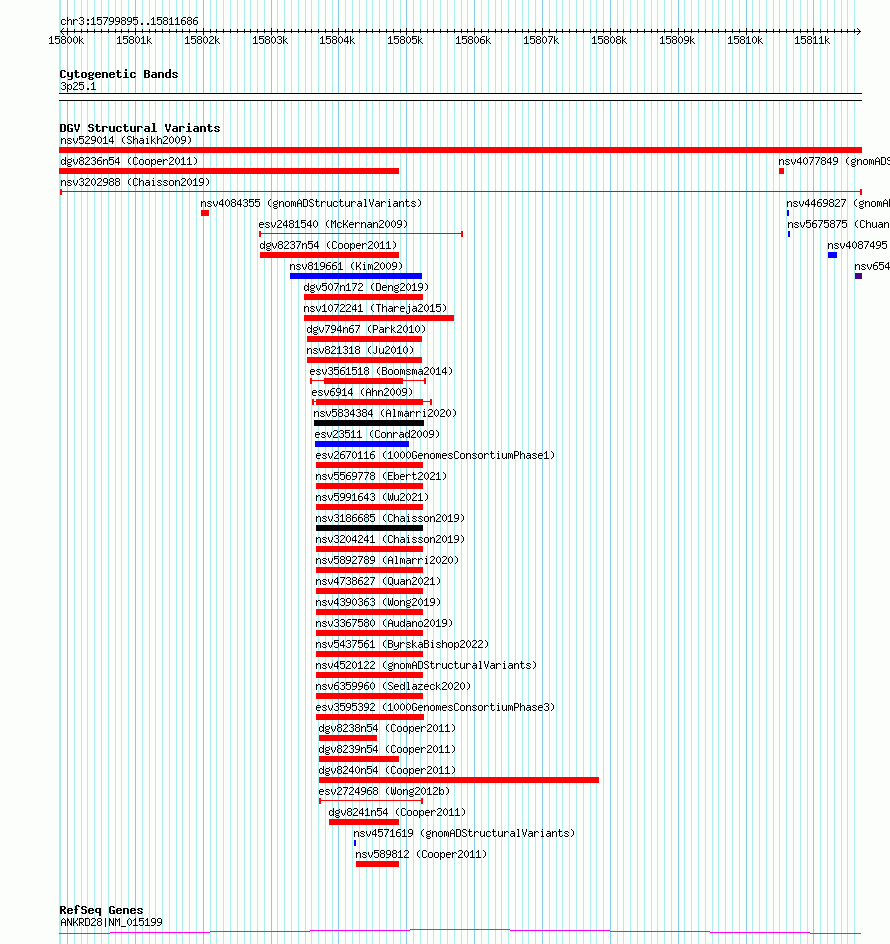Click the RefSeq Genes track title
The image size is (890, 944).
click(x=101, y=910)
